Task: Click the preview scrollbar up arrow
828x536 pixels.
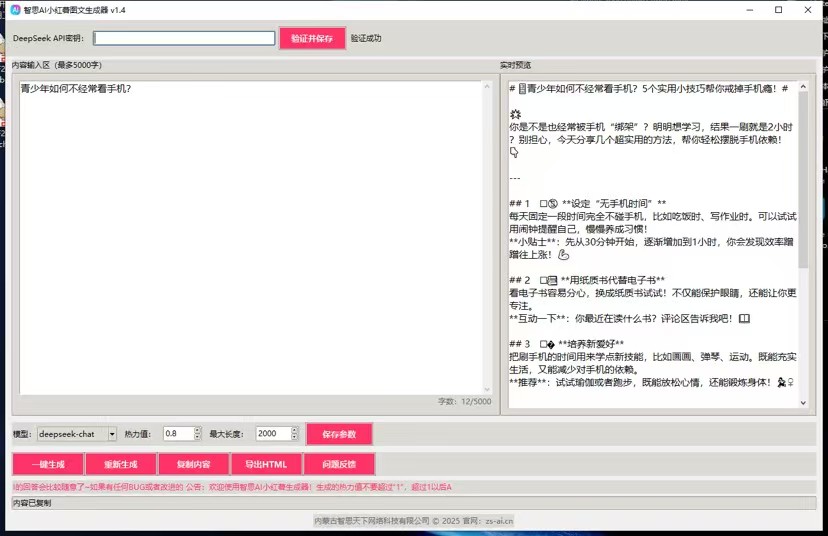Action: coord(803,87)
